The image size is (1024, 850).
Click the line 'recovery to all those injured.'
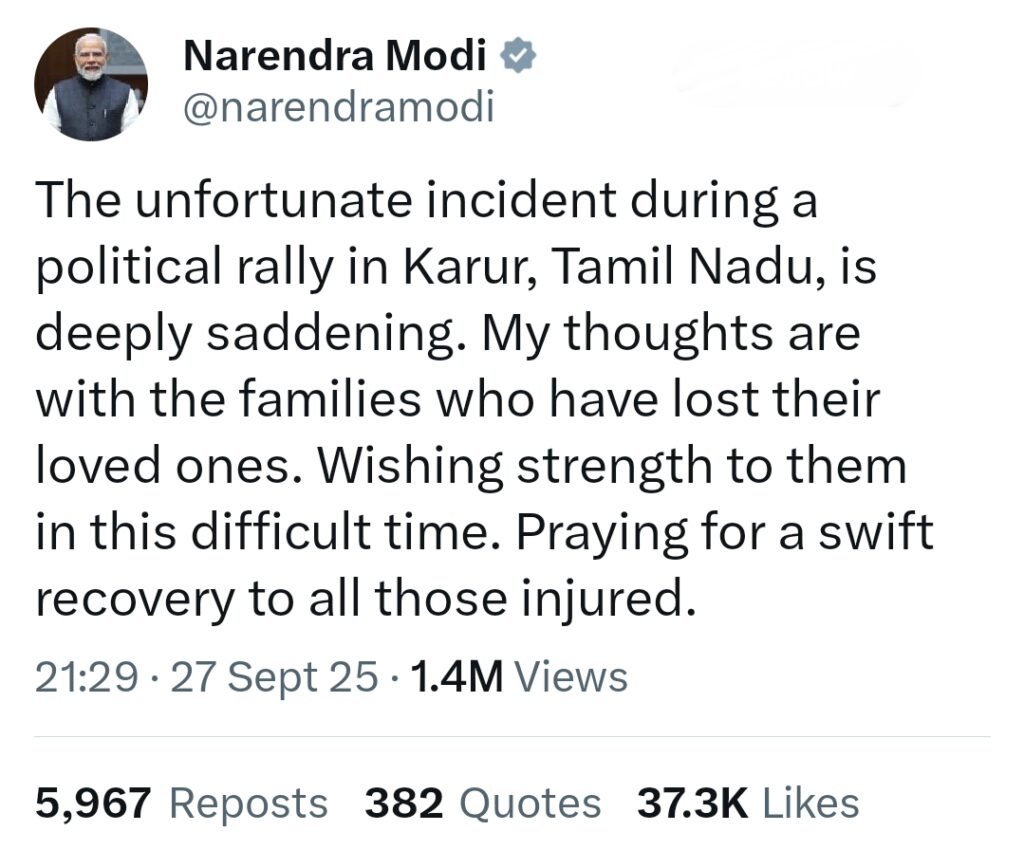click(x=364, y=597)
